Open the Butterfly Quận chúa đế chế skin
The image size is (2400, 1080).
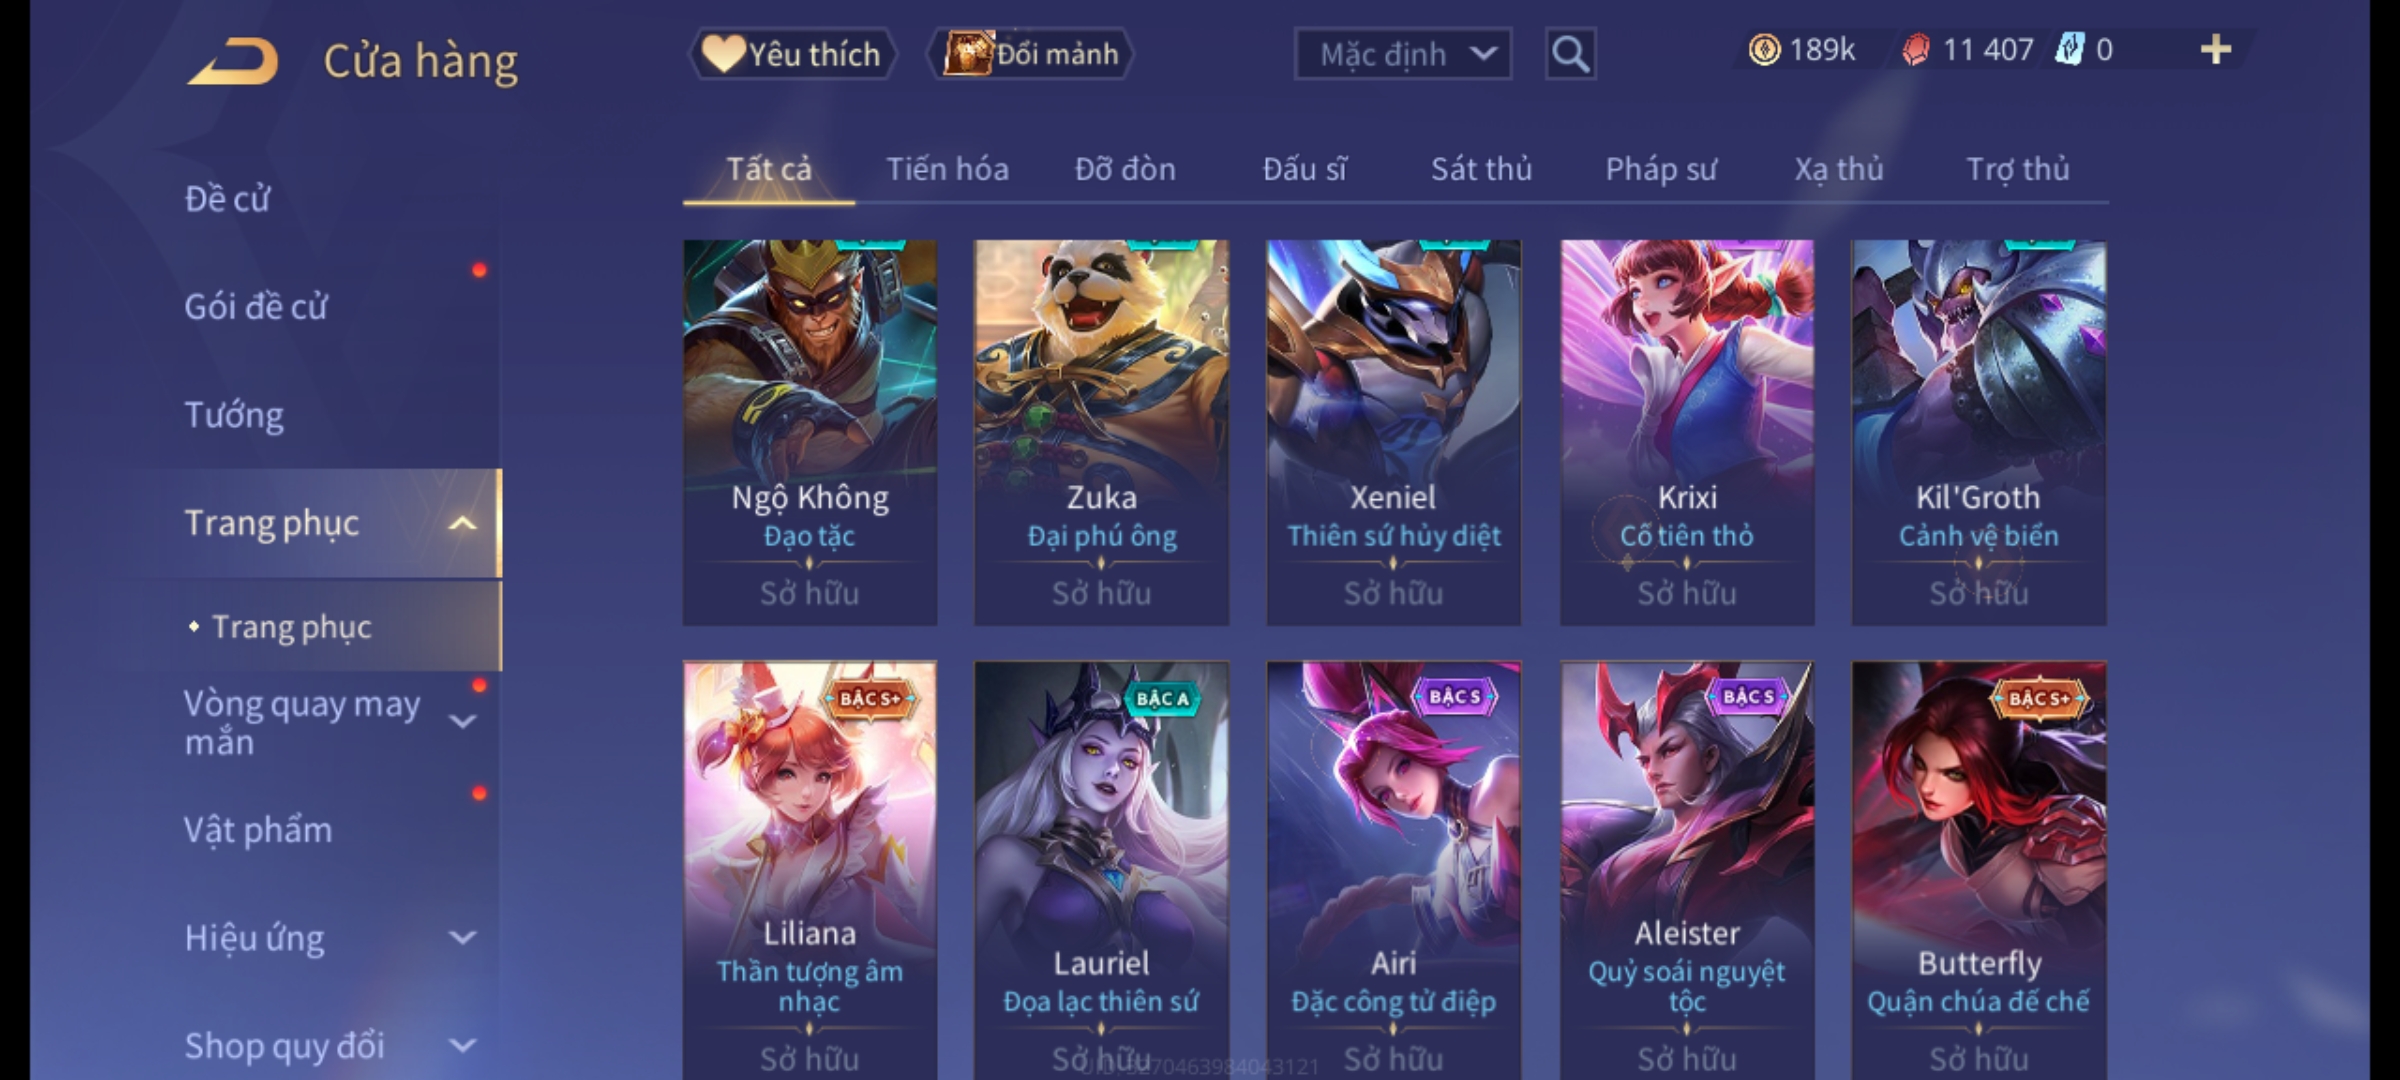[x=1979, y=870]
